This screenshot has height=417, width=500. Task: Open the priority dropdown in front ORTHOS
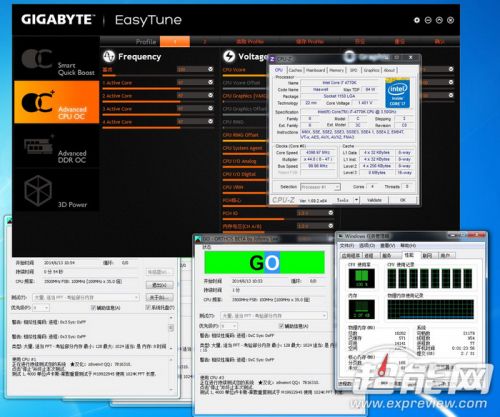pos(229,326)
